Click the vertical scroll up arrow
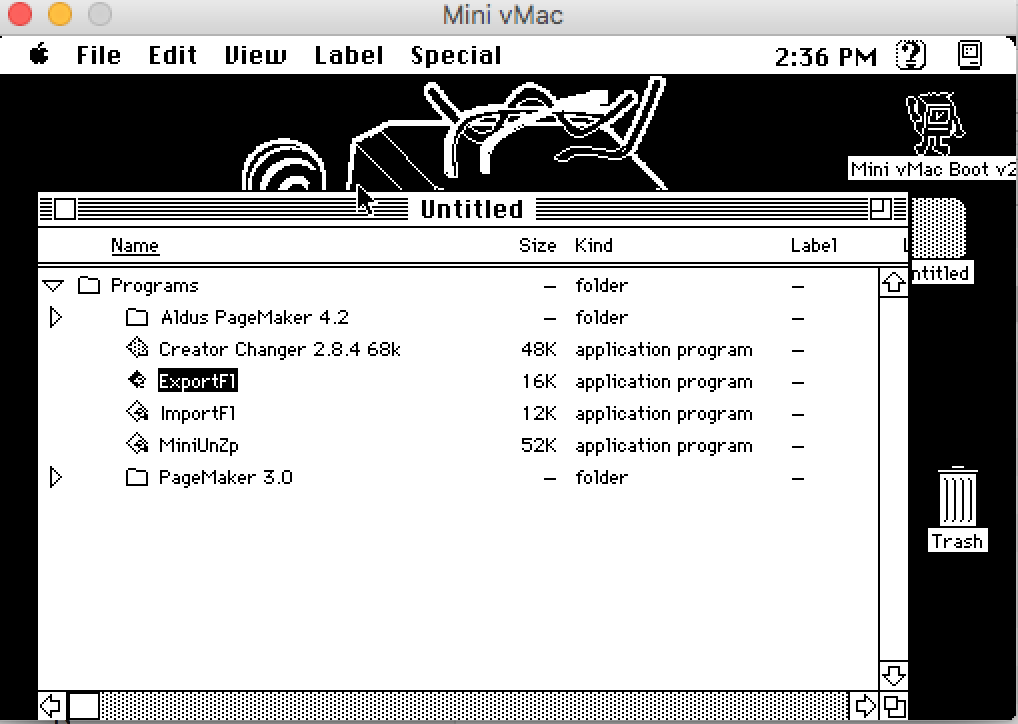 pyautogui.click(x=894, y=282)
